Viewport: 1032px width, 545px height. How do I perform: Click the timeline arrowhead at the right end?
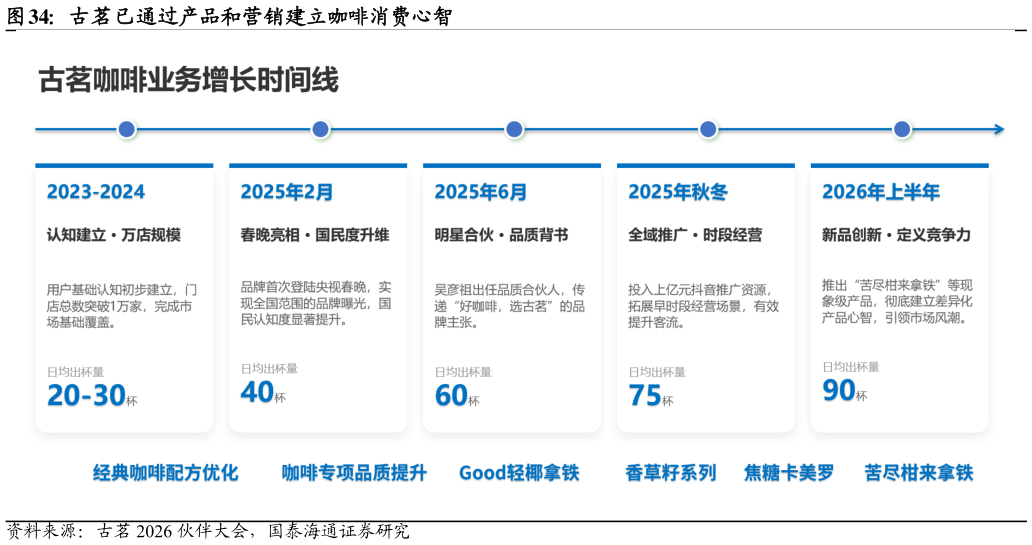click(999, 130)
